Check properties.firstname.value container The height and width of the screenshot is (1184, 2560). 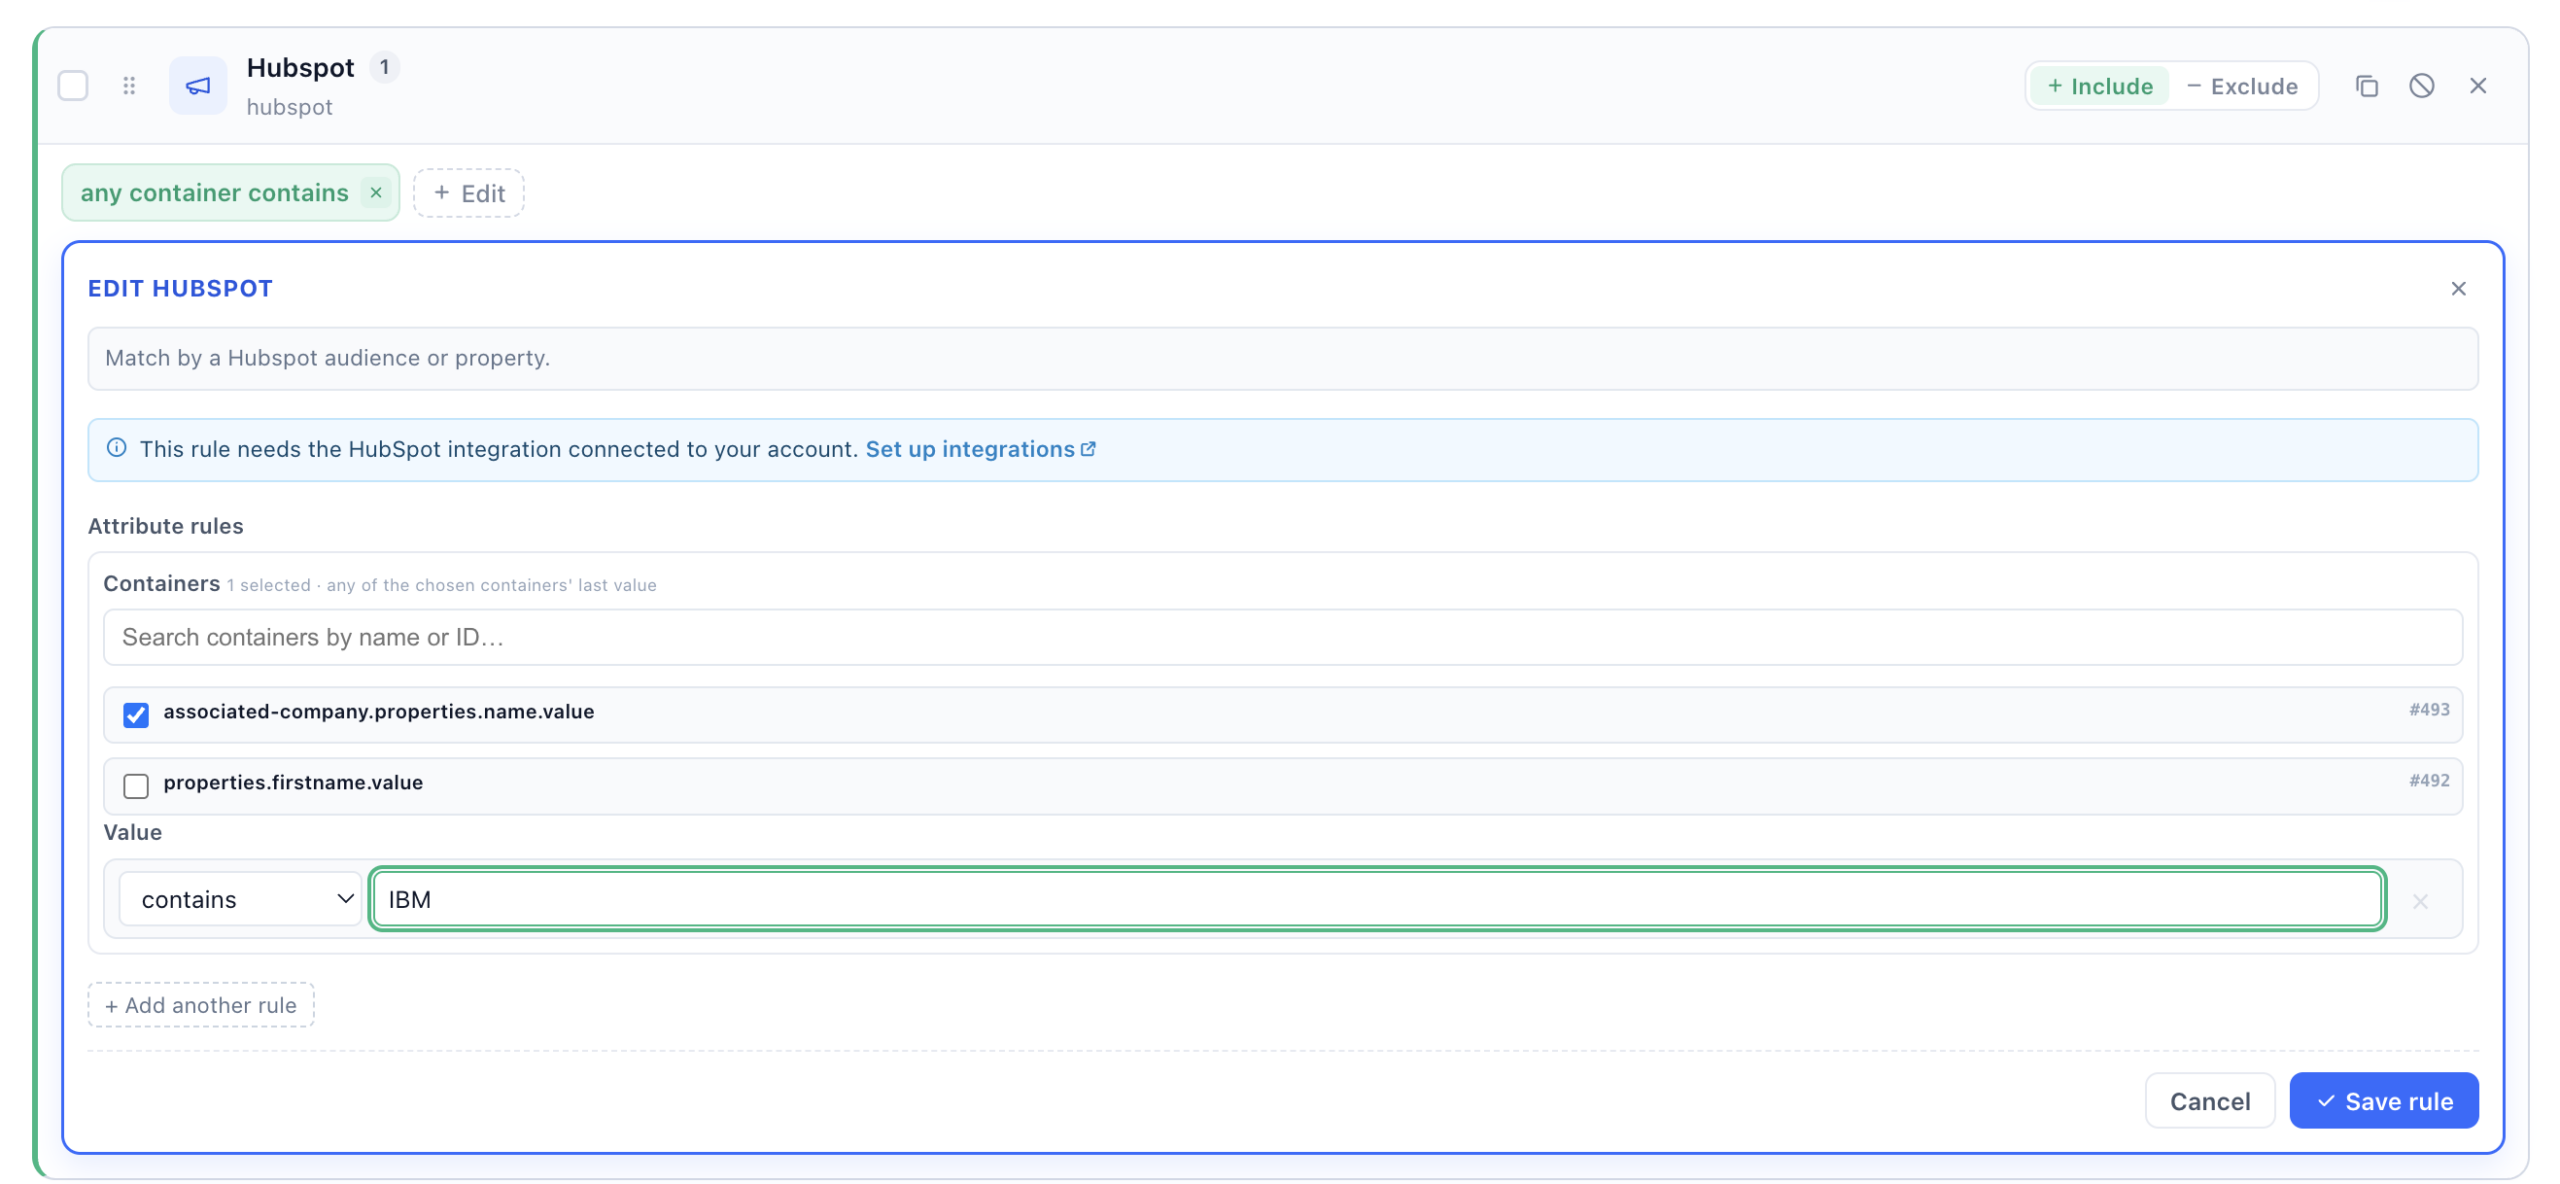136,786
